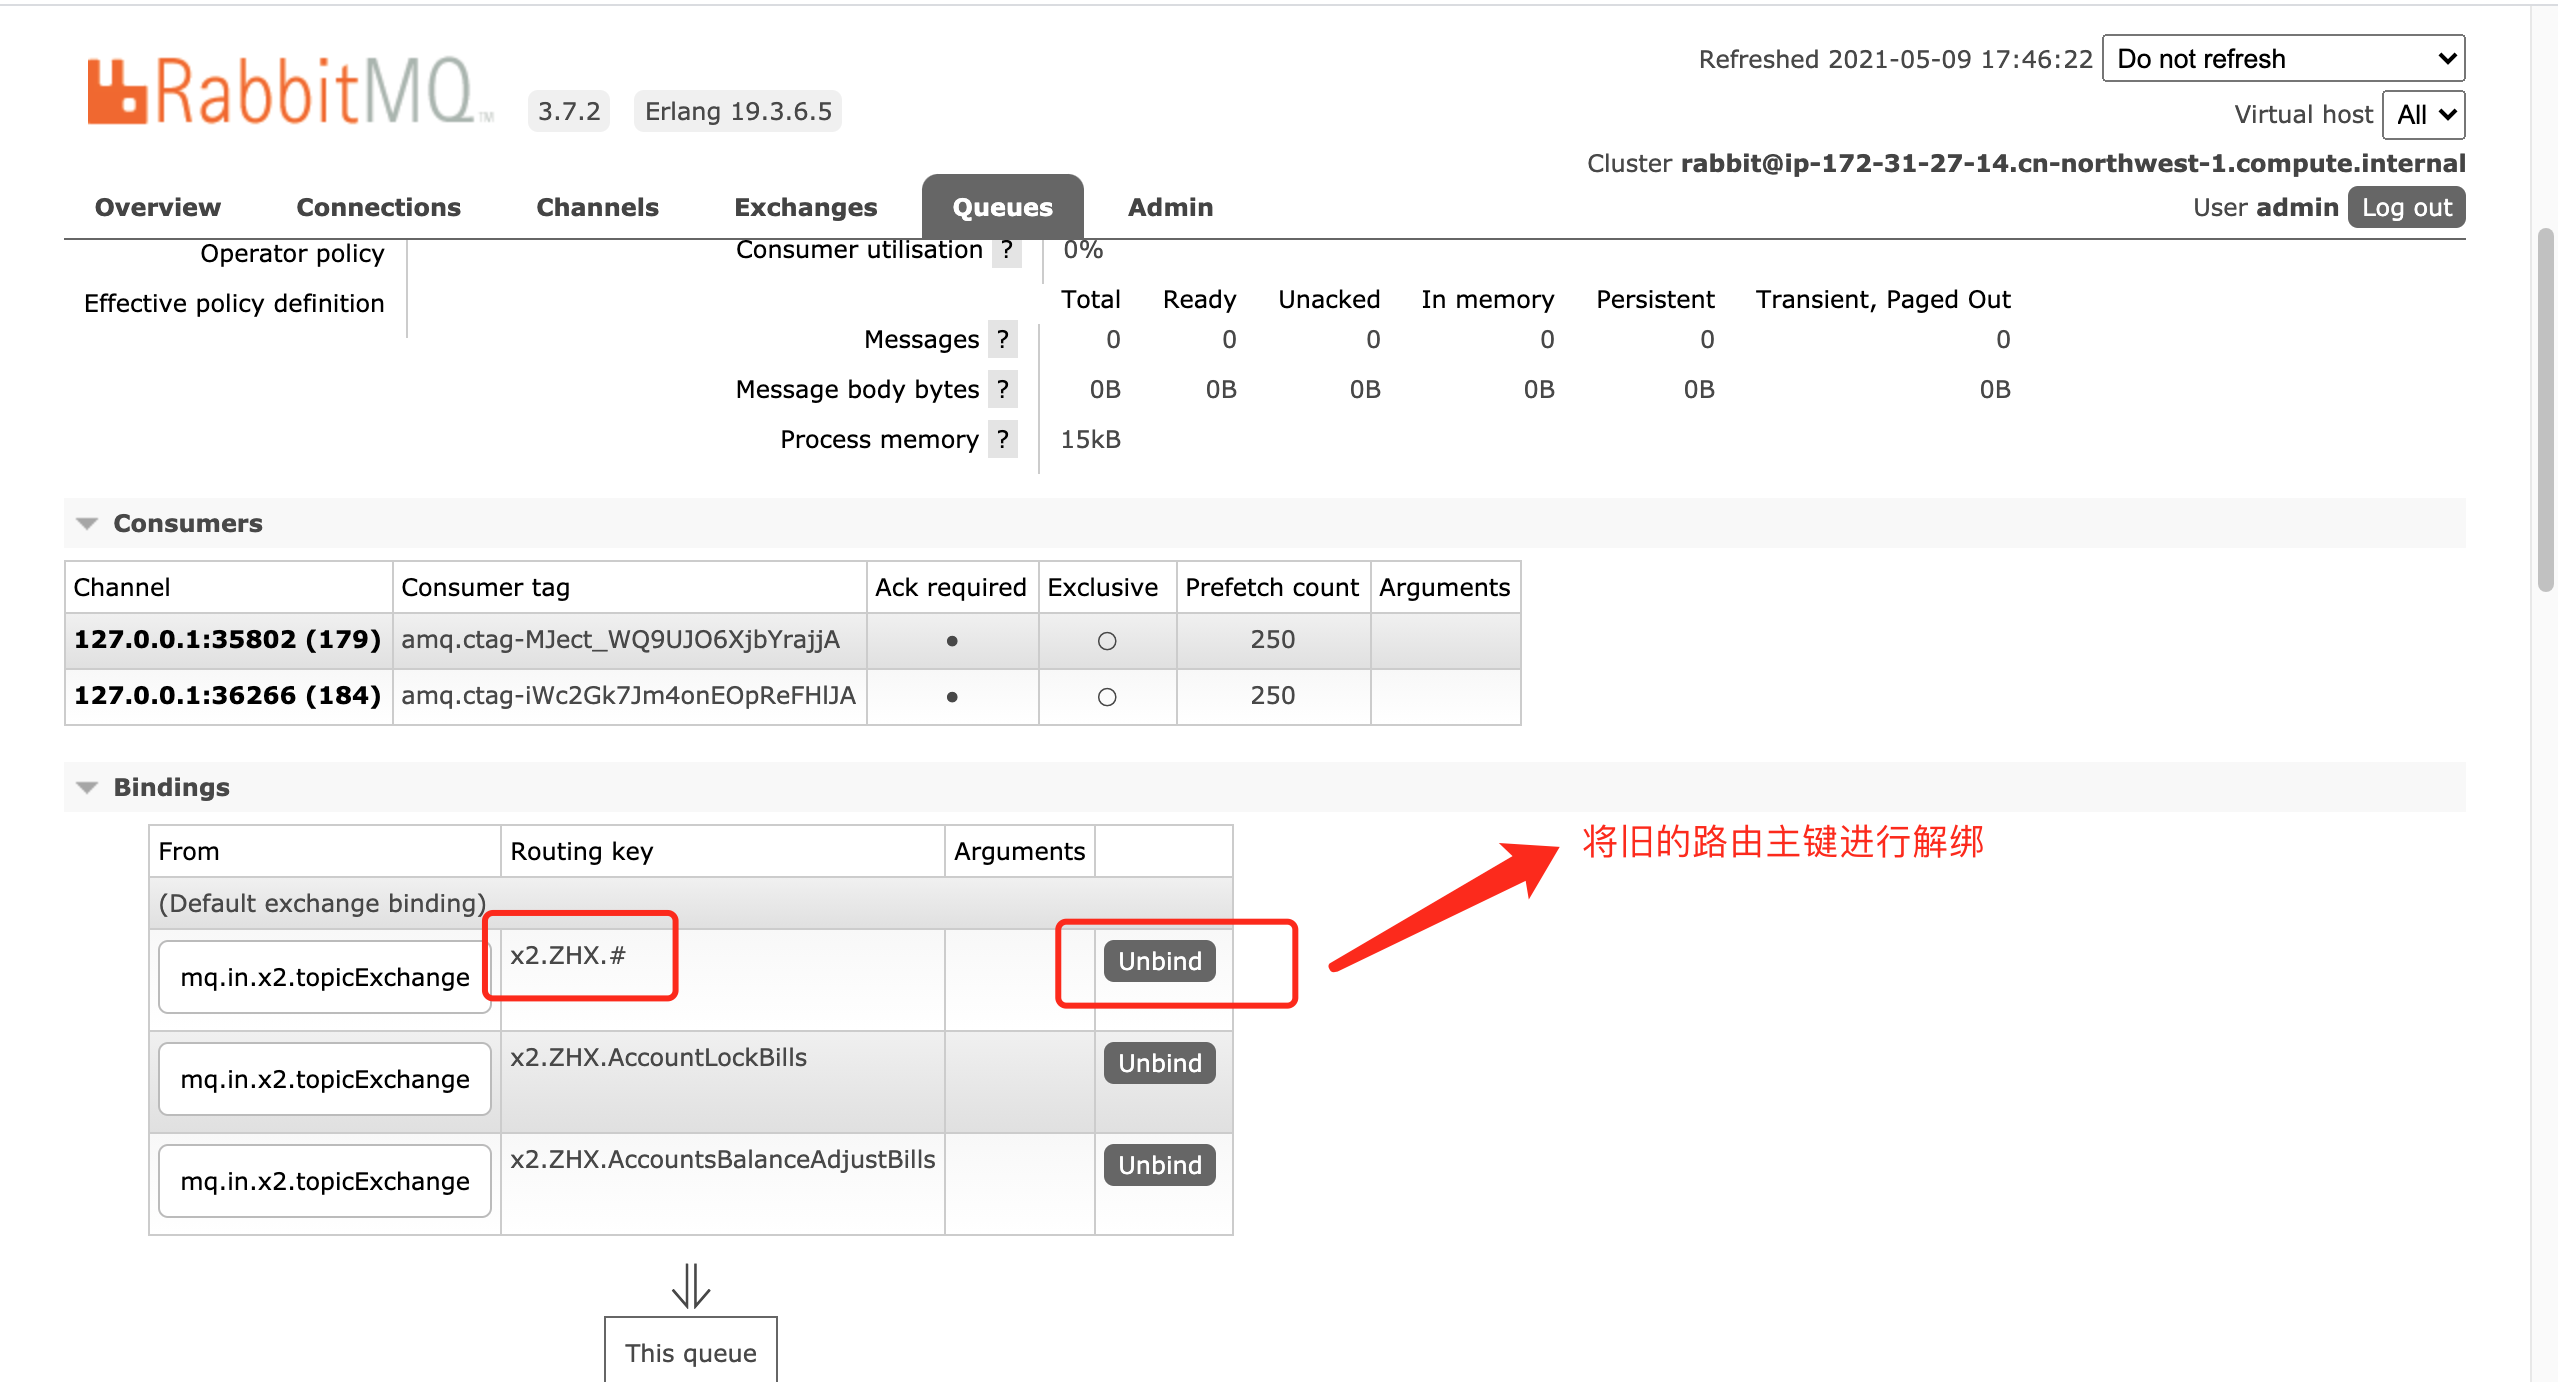Collapse the Consumers section

click(x=86, y=522)
